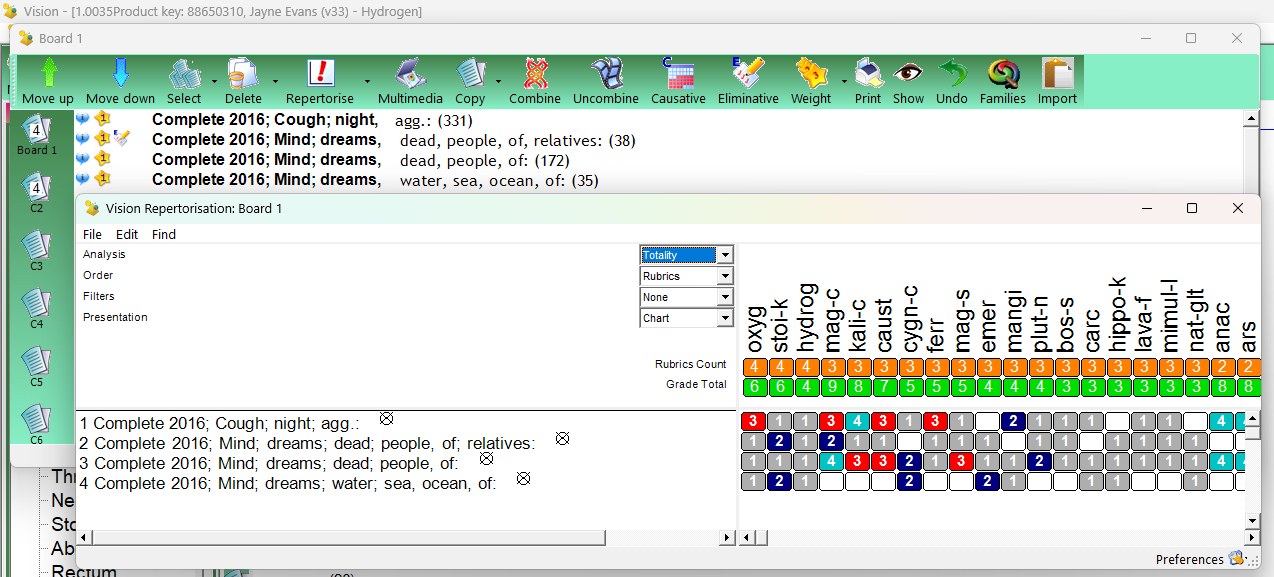This screenshot has height=577, width=1274.
Task: Select board row water, sea, ocean, of: (35)
Action: point(375,180)
